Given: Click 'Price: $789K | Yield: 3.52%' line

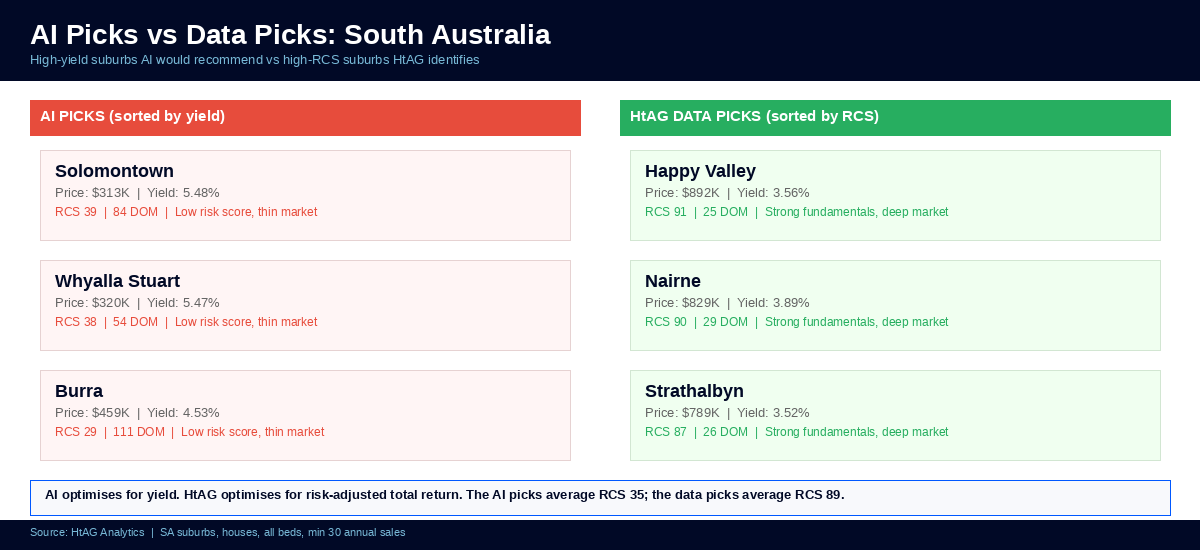Looking at the screenshot, I should click(727, 413).
